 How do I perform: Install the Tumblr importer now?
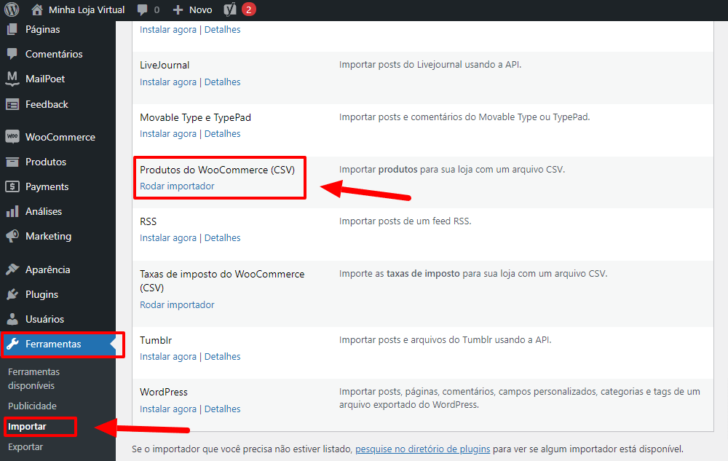(x=168, y=357)
